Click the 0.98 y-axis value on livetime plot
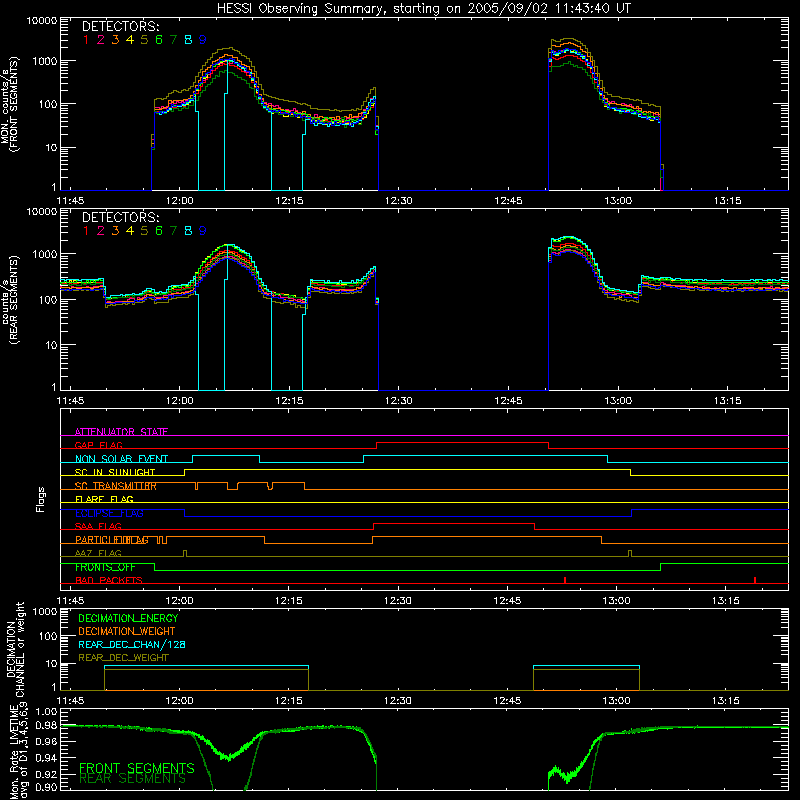Viewport: 800px width, 800px height. pos(47,726)
